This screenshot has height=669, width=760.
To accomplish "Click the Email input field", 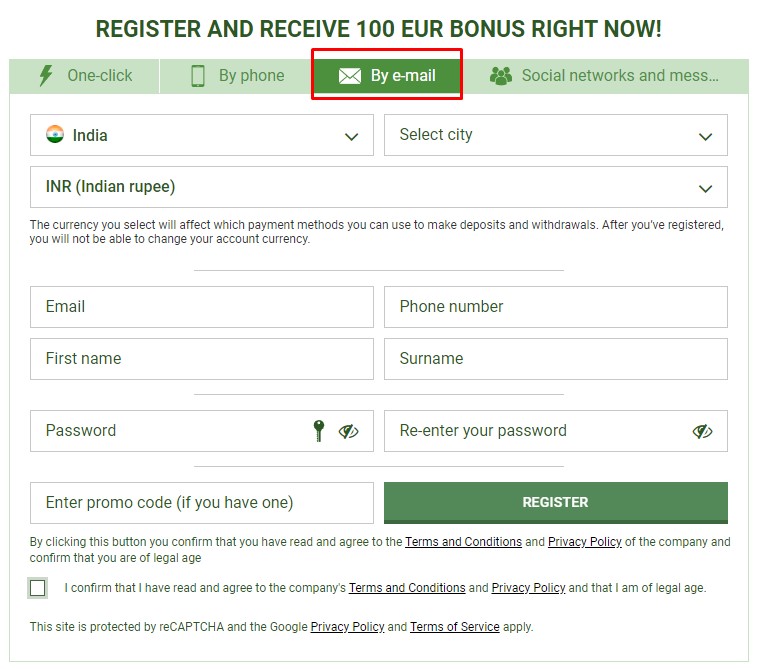I will (x=202, y=307).
